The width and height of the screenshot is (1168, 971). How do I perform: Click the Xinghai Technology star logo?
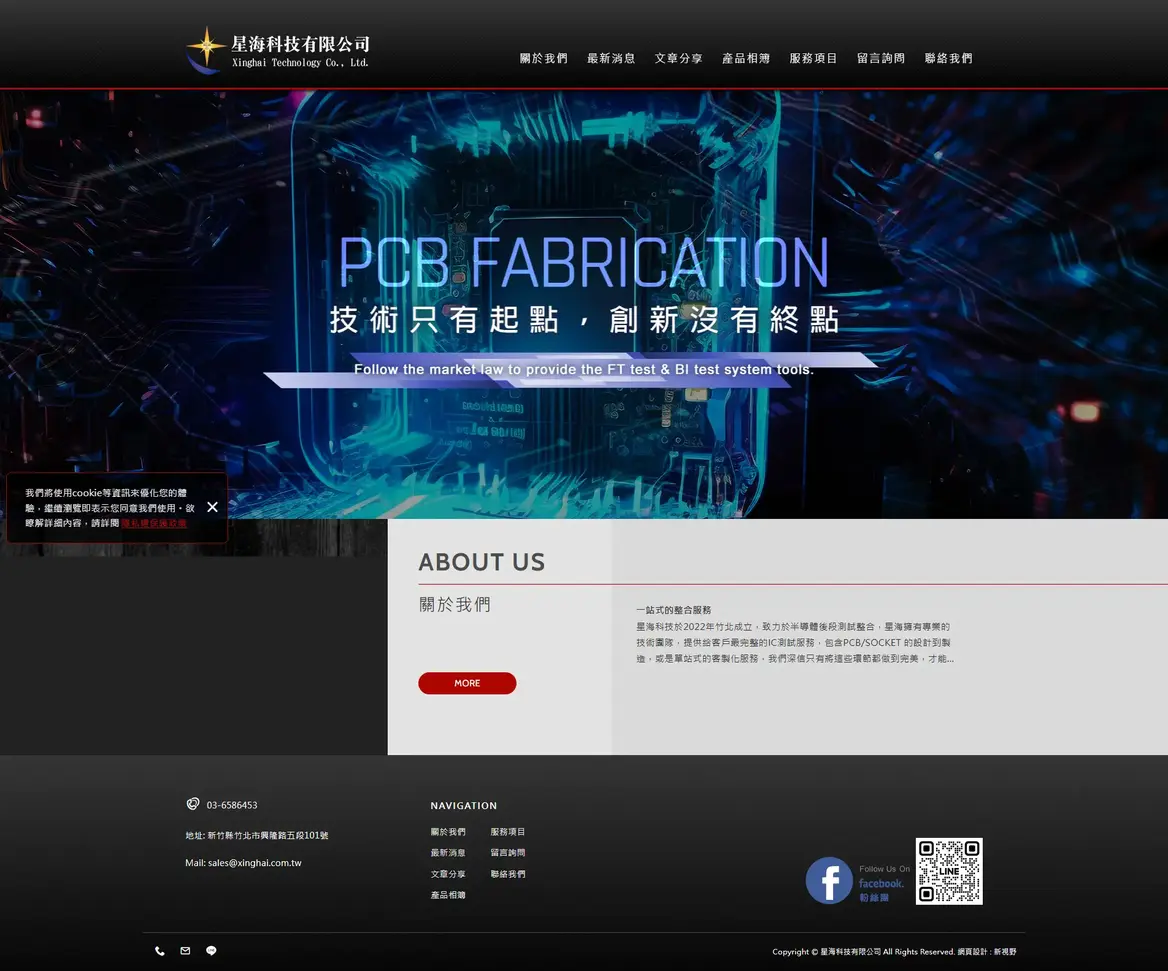[x=278, y=51]
